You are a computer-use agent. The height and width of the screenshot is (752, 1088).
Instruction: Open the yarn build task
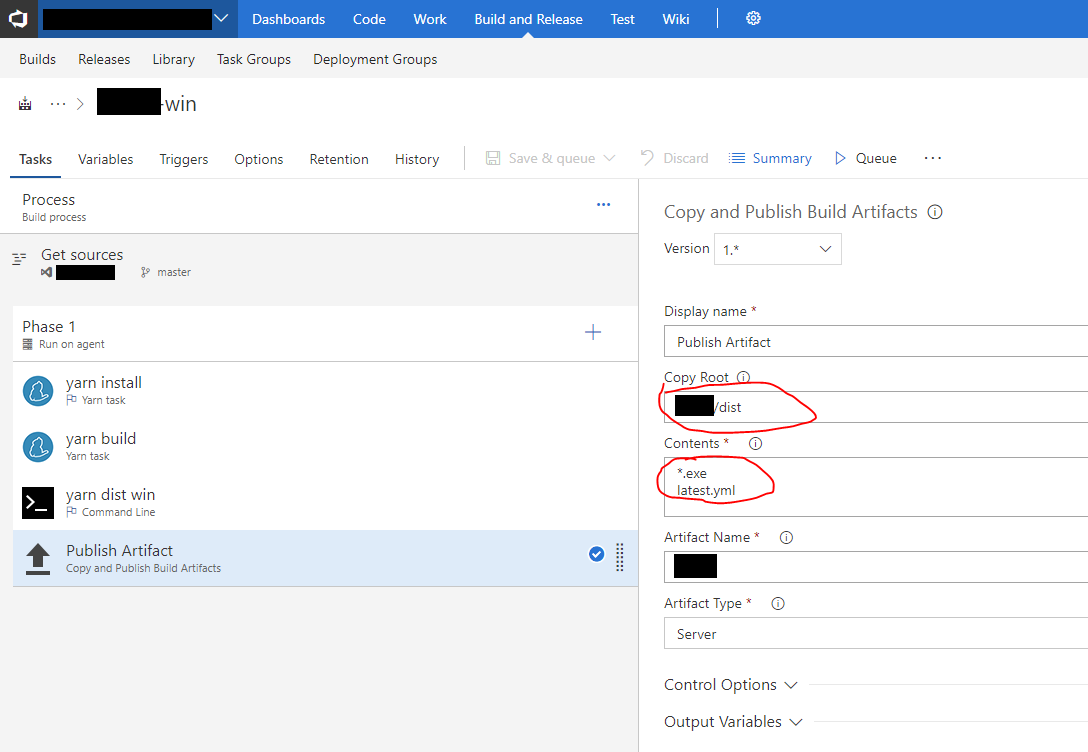point(325,446)
